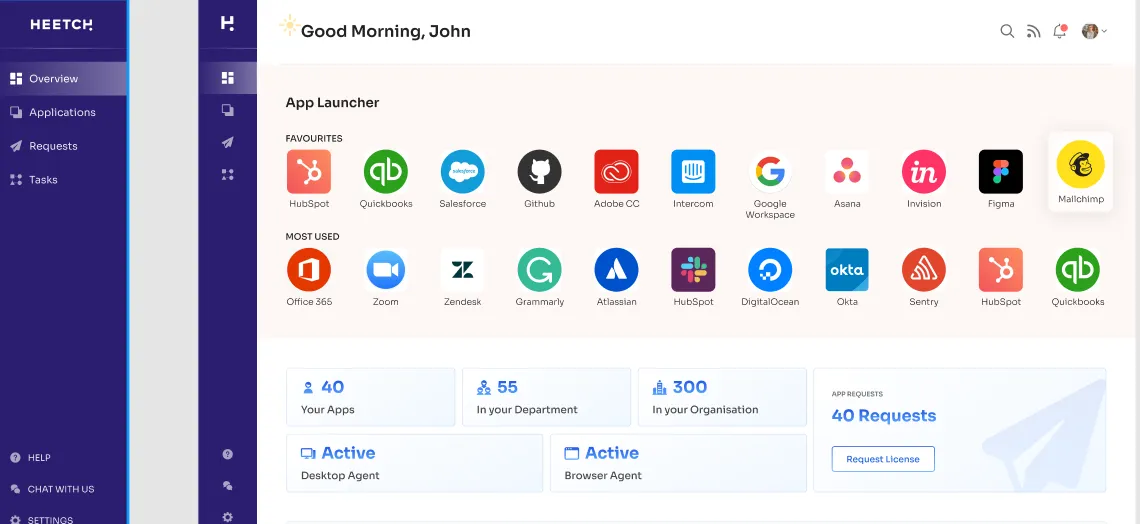This screenshot has width=1140, height=524.
Task: Click the App Launcher heading
Action: [332, 102]
